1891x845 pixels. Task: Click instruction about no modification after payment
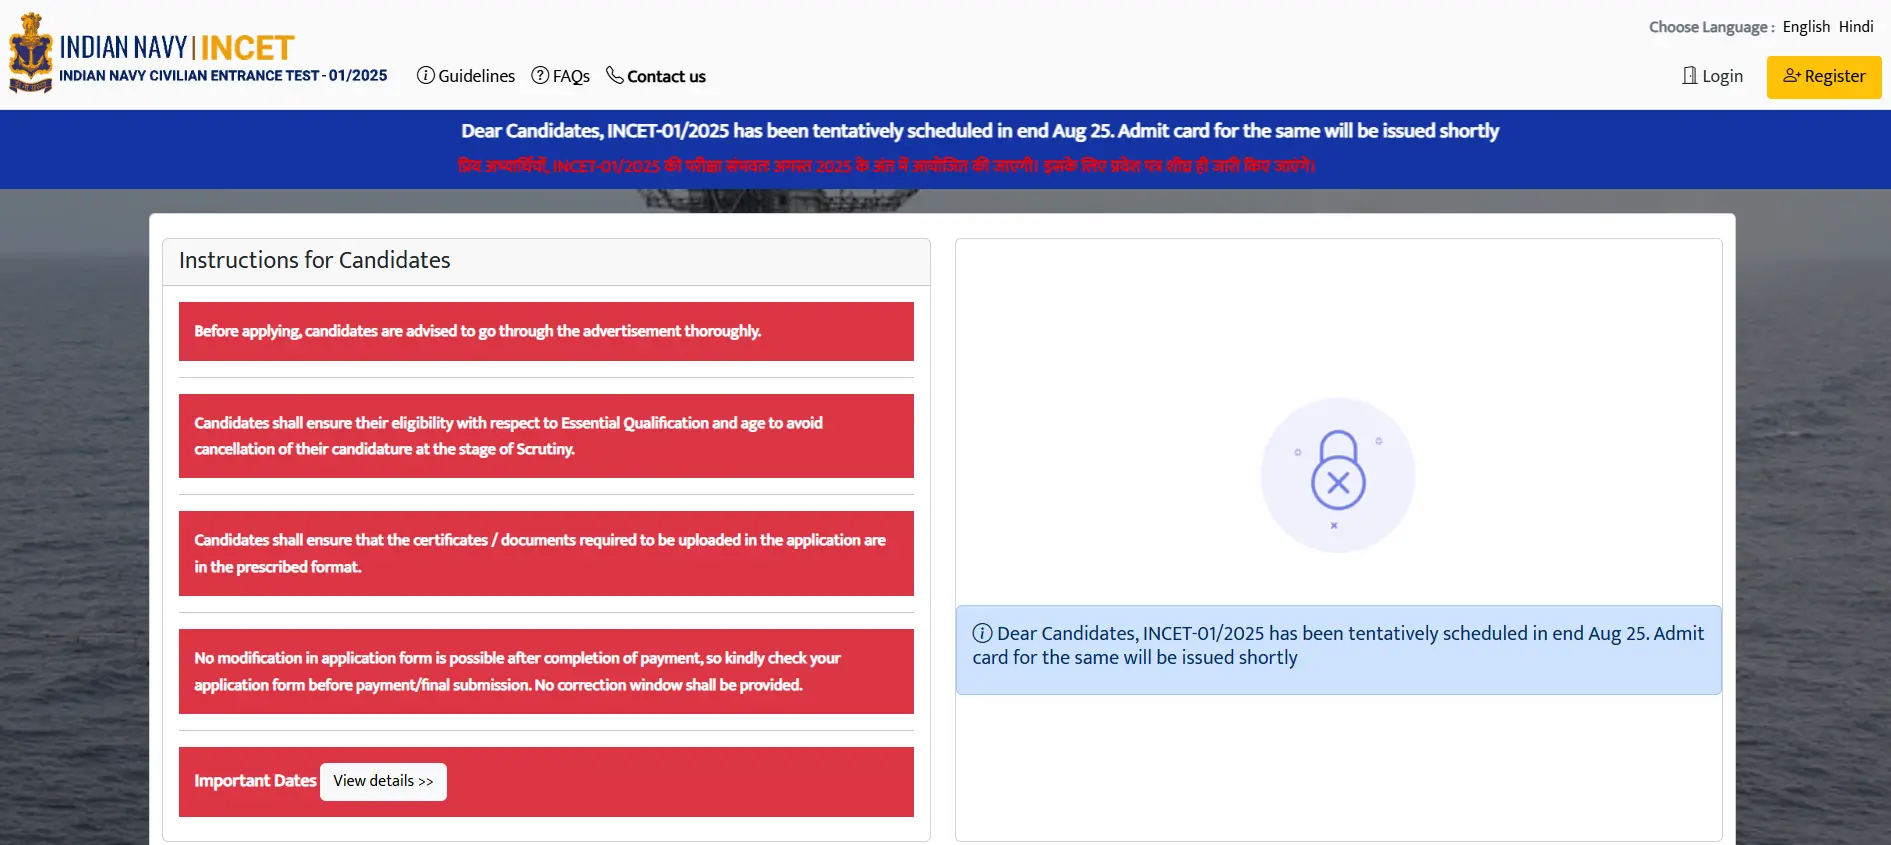click(546, 671)
